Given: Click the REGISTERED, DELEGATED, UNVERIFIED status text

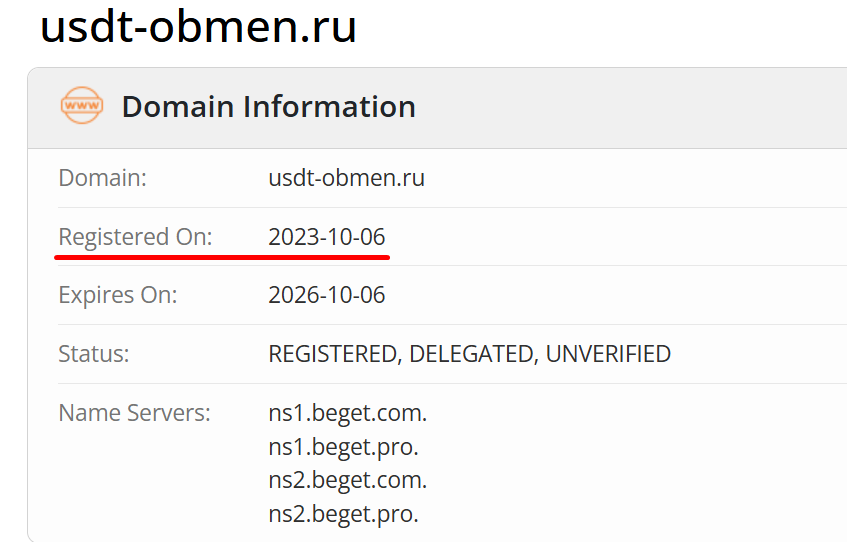Looking at the screenshot, I should [x=469, y=354].
